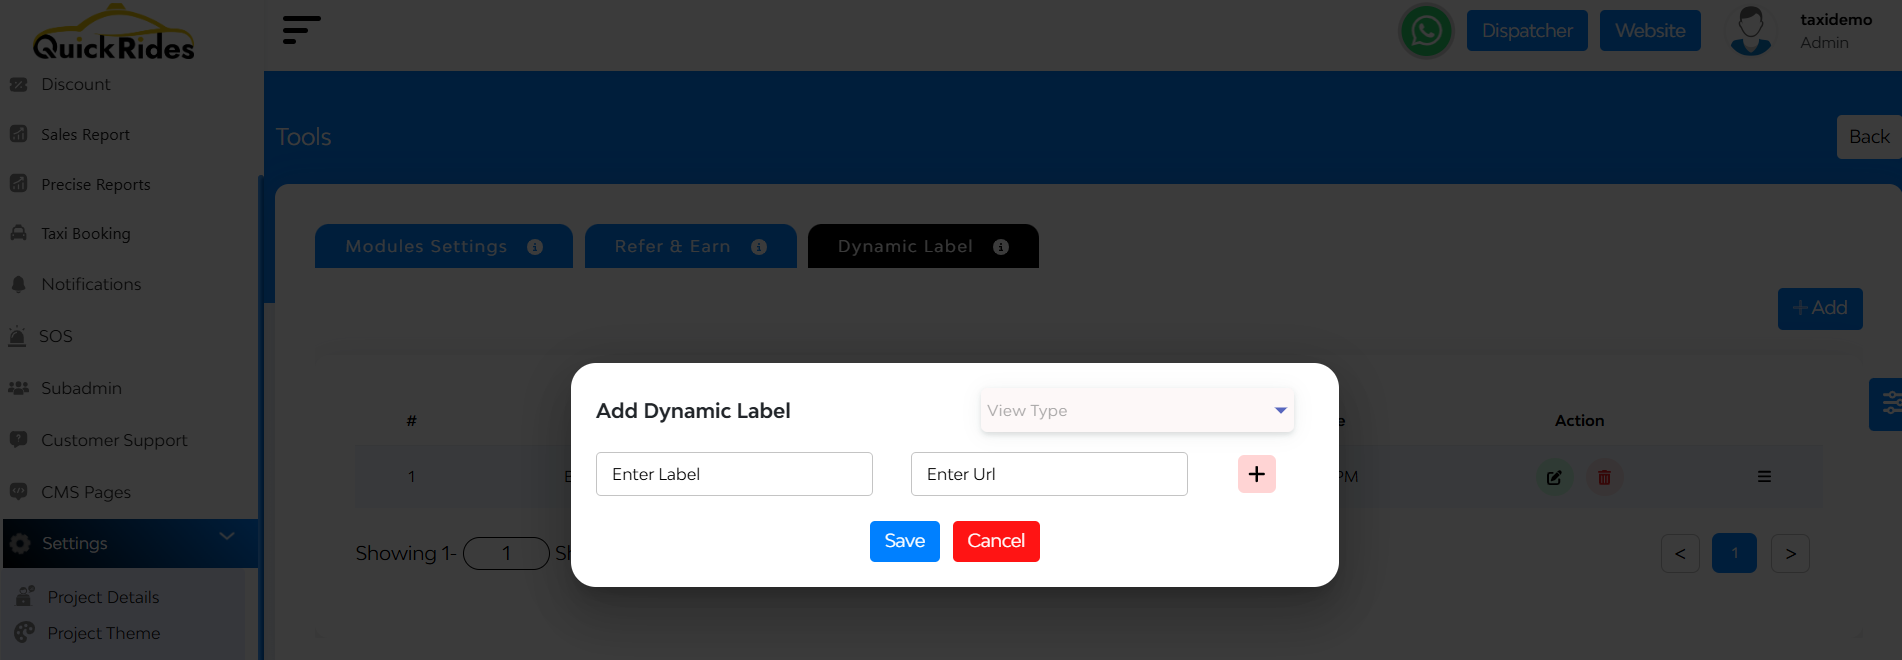1902x660 pixels.
Task: Cancel the Add Dynamic Label dialog
Action: 995,541
